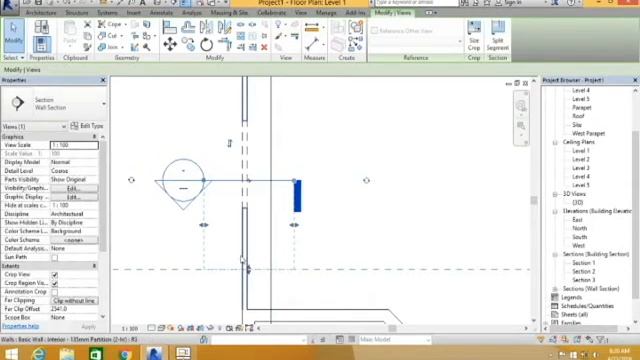
Task: Open the Architecture ribbon tab
Action: click(x=41, y=13)
